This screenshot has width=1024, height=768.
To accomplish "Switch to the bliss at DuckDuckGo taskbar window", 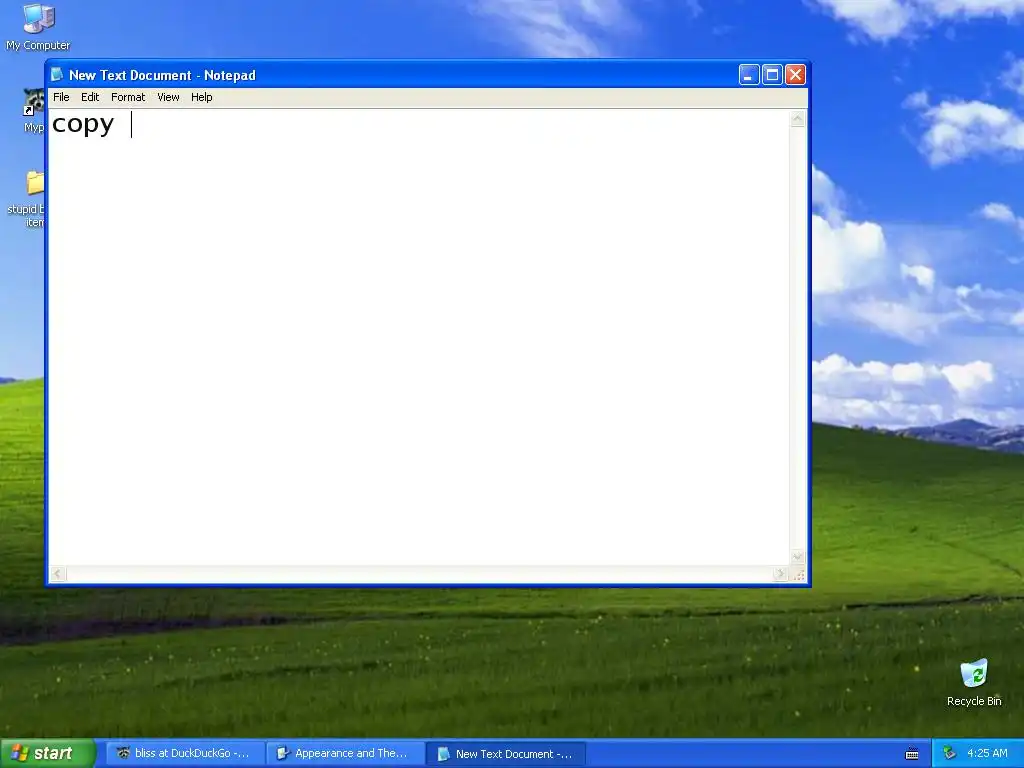I will [x=185, y=754].
